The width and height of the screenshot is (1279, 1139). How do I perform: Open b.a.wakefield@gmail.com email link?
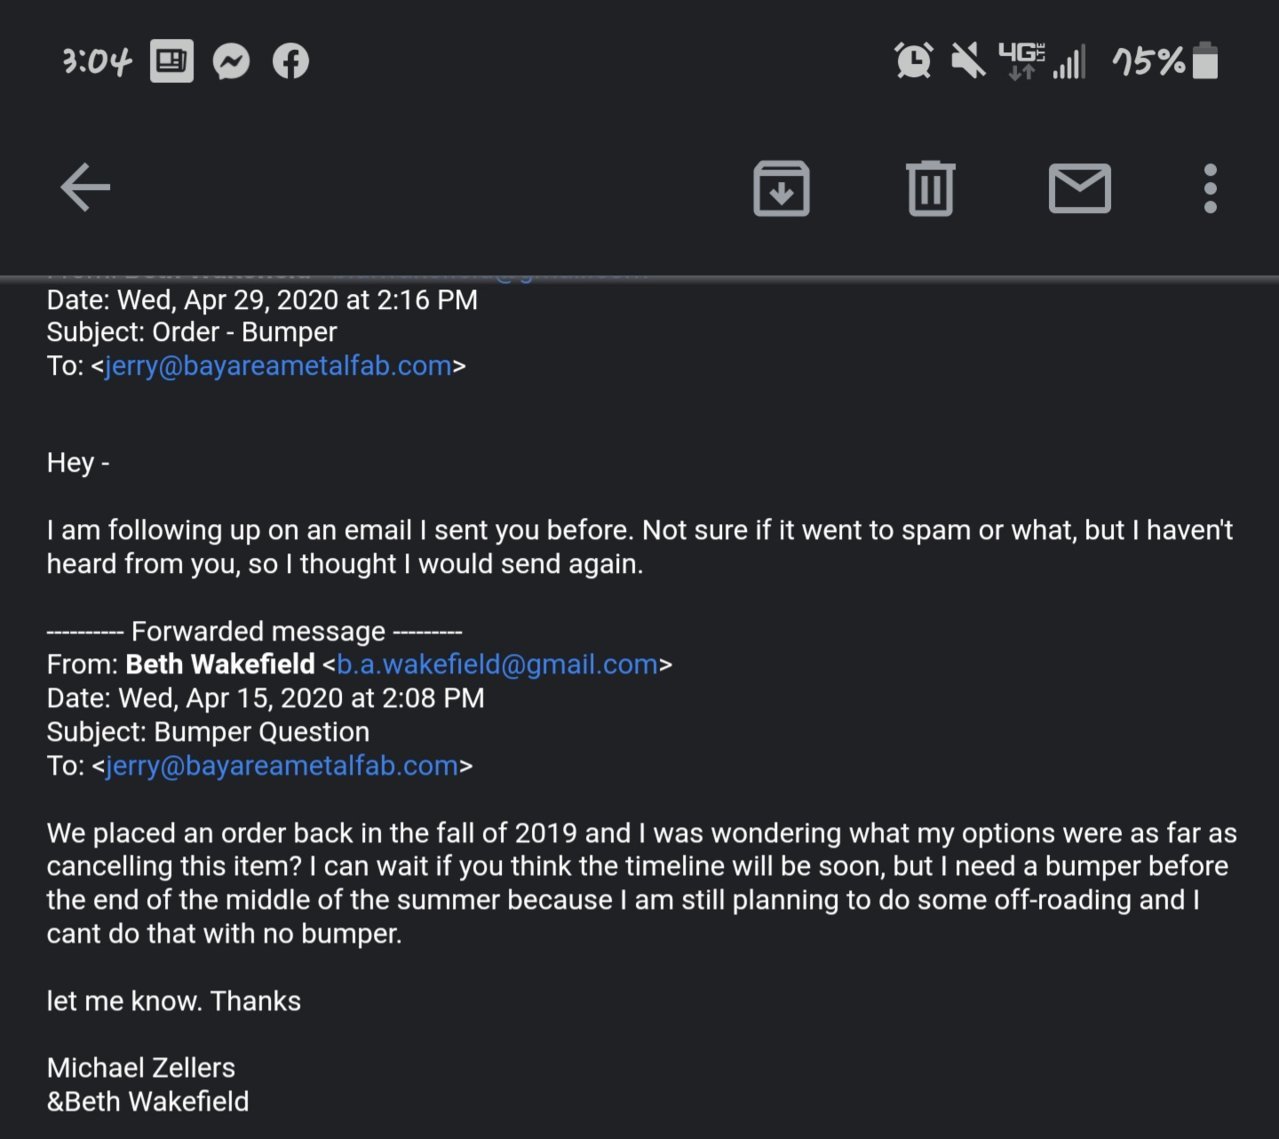[497, 665]
